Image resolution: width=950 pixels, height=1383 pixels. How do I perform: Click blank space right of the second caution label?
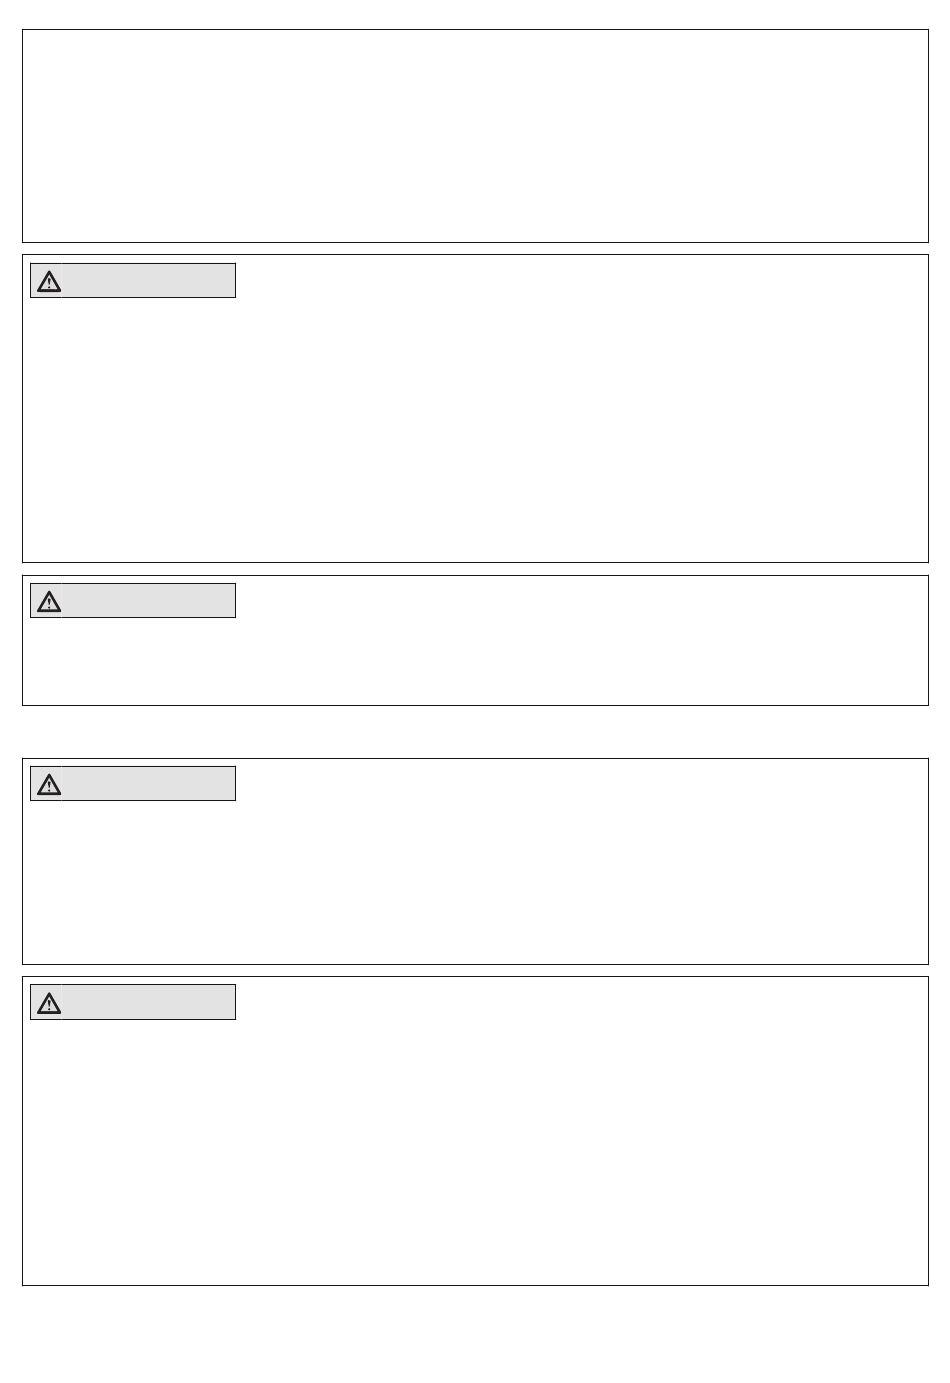580,601
